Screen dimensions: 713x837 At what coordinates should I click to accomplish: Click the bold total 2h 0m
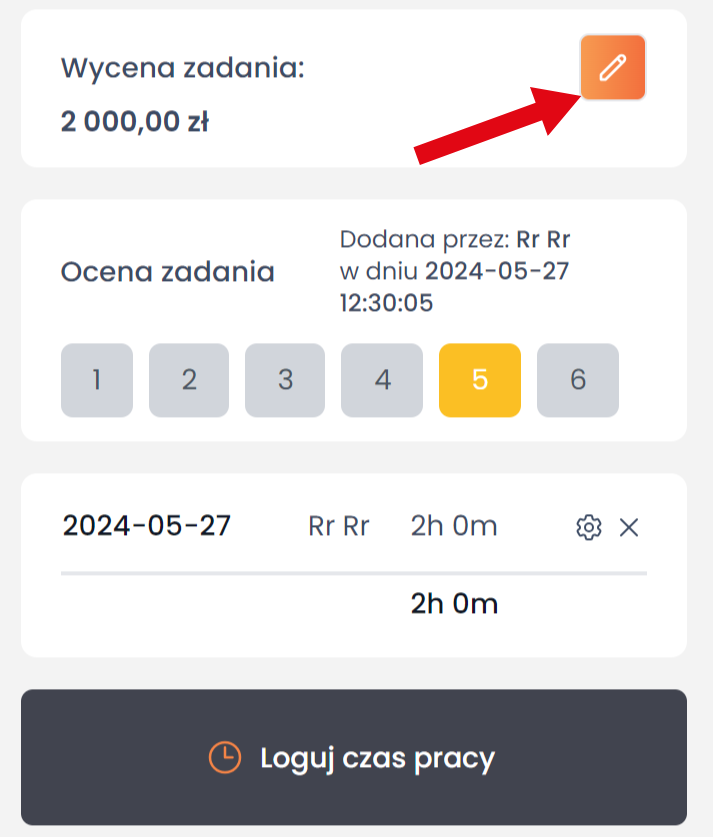[454, 603]
